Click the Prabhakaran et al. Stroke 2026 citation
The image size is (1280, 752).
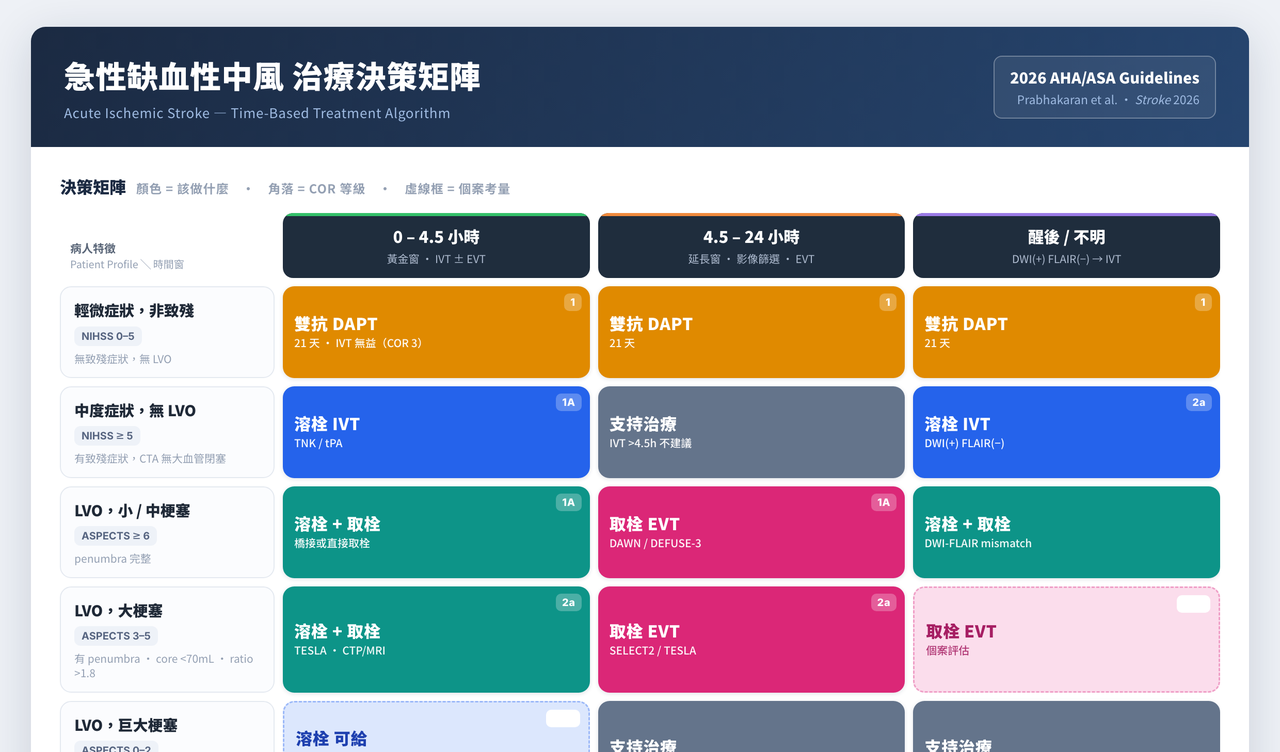coord(1108,100)
